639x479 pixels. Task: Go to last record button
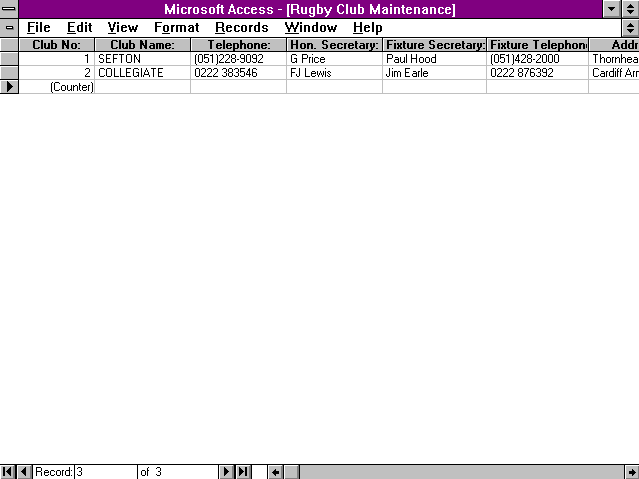tap(243, 472)
